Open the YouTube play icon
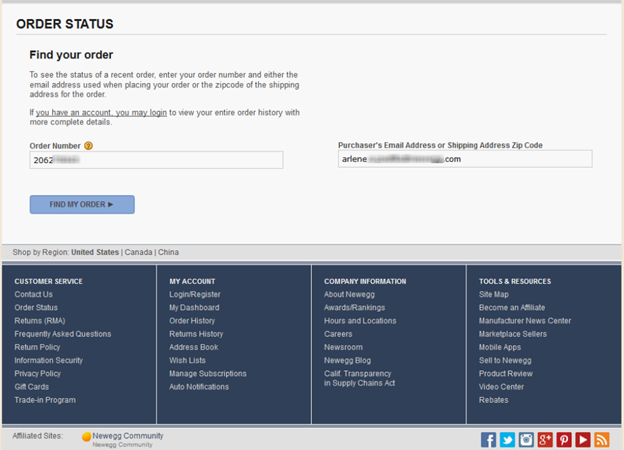This screenshot has height=450, width=624. tap(583, 440)
